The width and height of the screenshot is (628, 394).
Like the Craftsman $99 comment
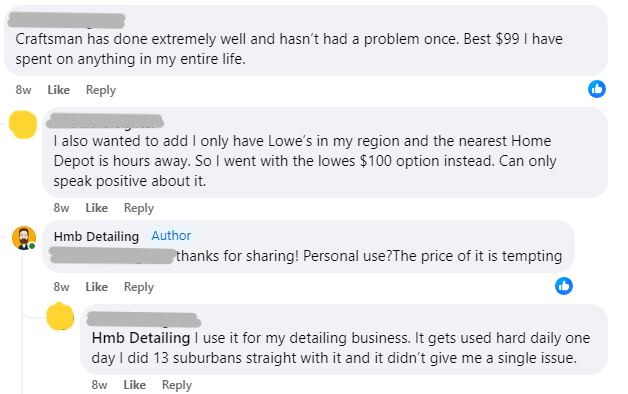coord(58,90)
